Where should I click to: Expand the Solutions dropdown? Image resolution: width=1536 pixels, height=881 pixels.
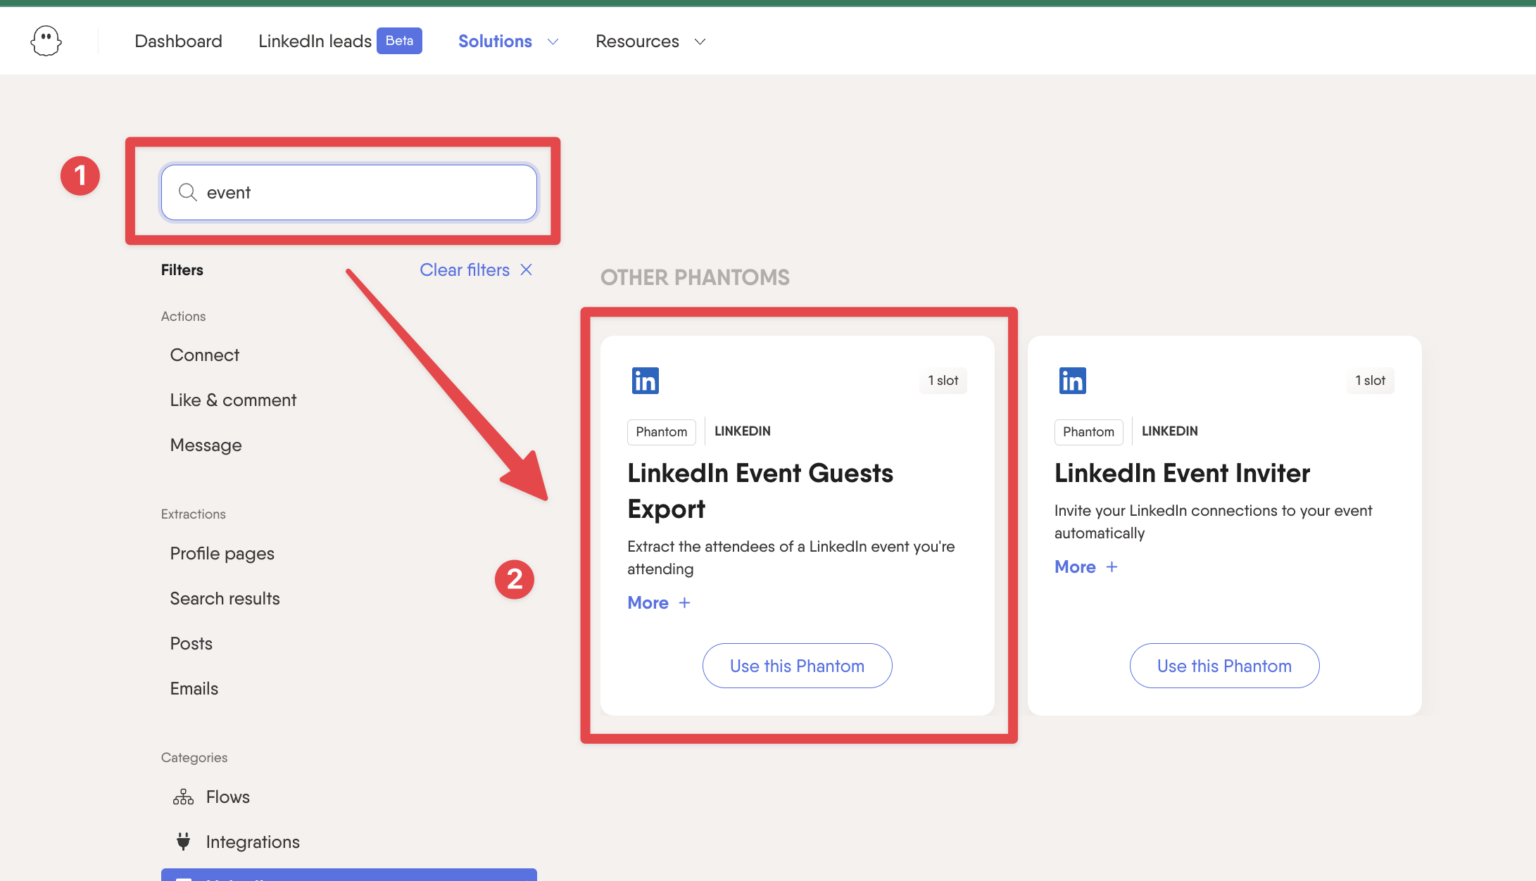coord(507,41)
